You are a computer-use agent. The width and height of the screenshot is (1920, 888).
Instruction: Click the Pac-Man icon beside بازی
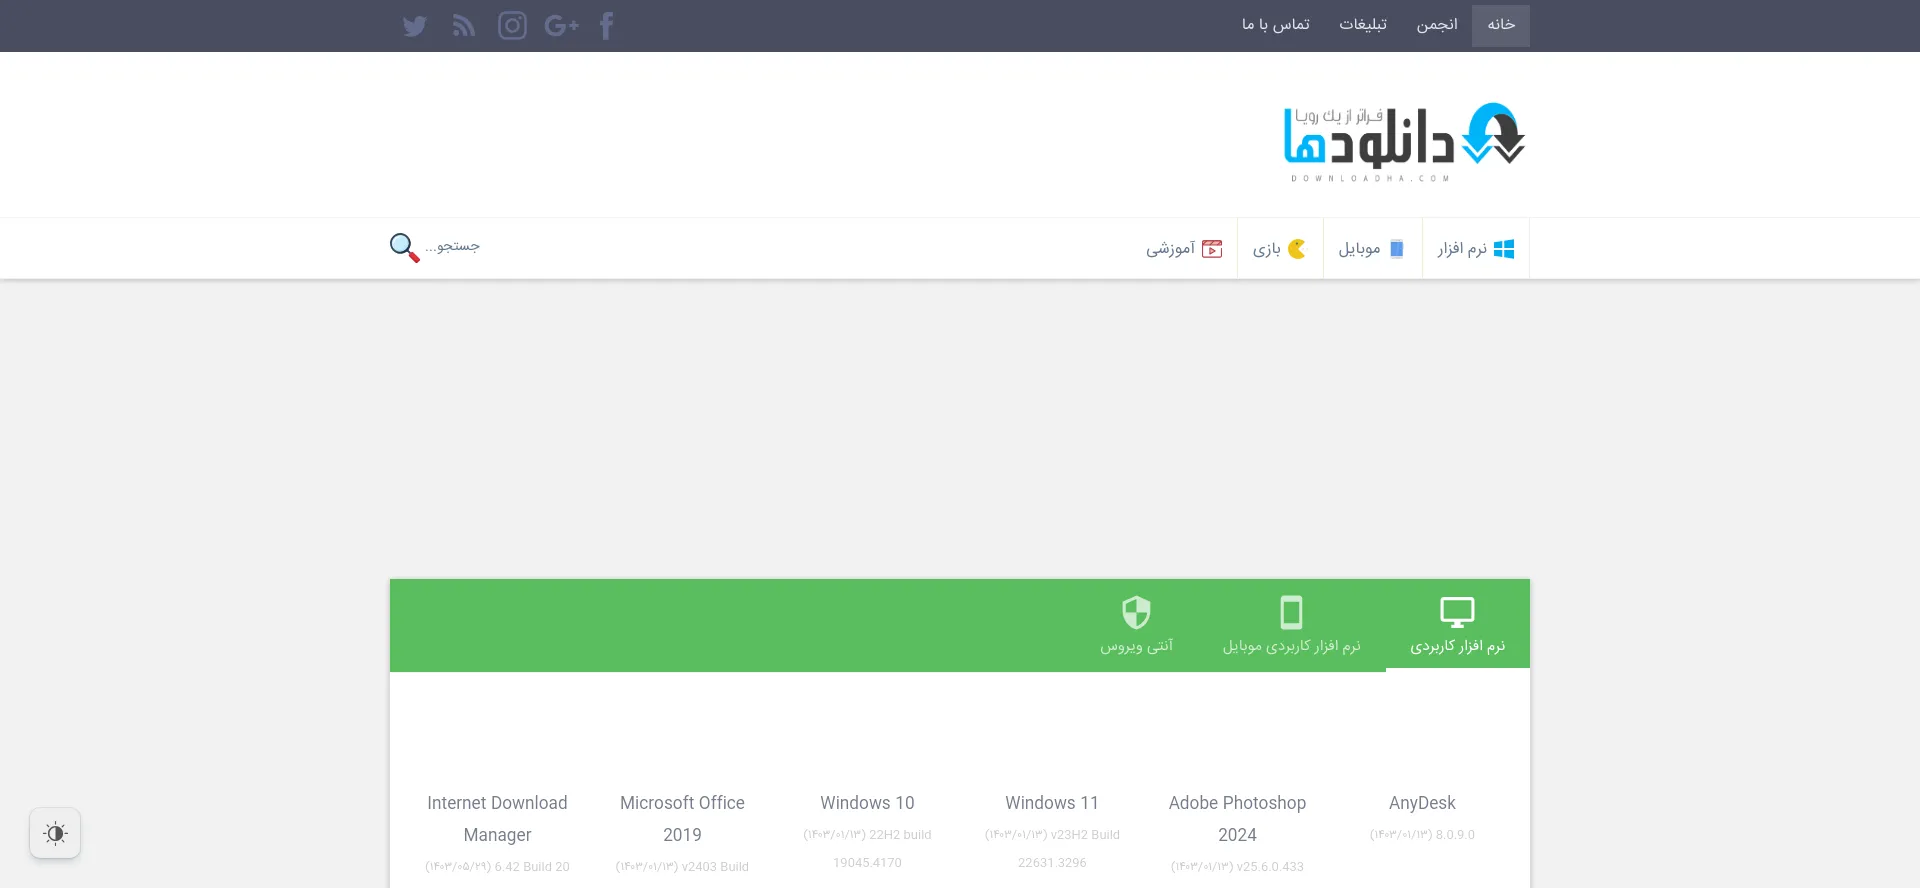(x=1297, y=249)
